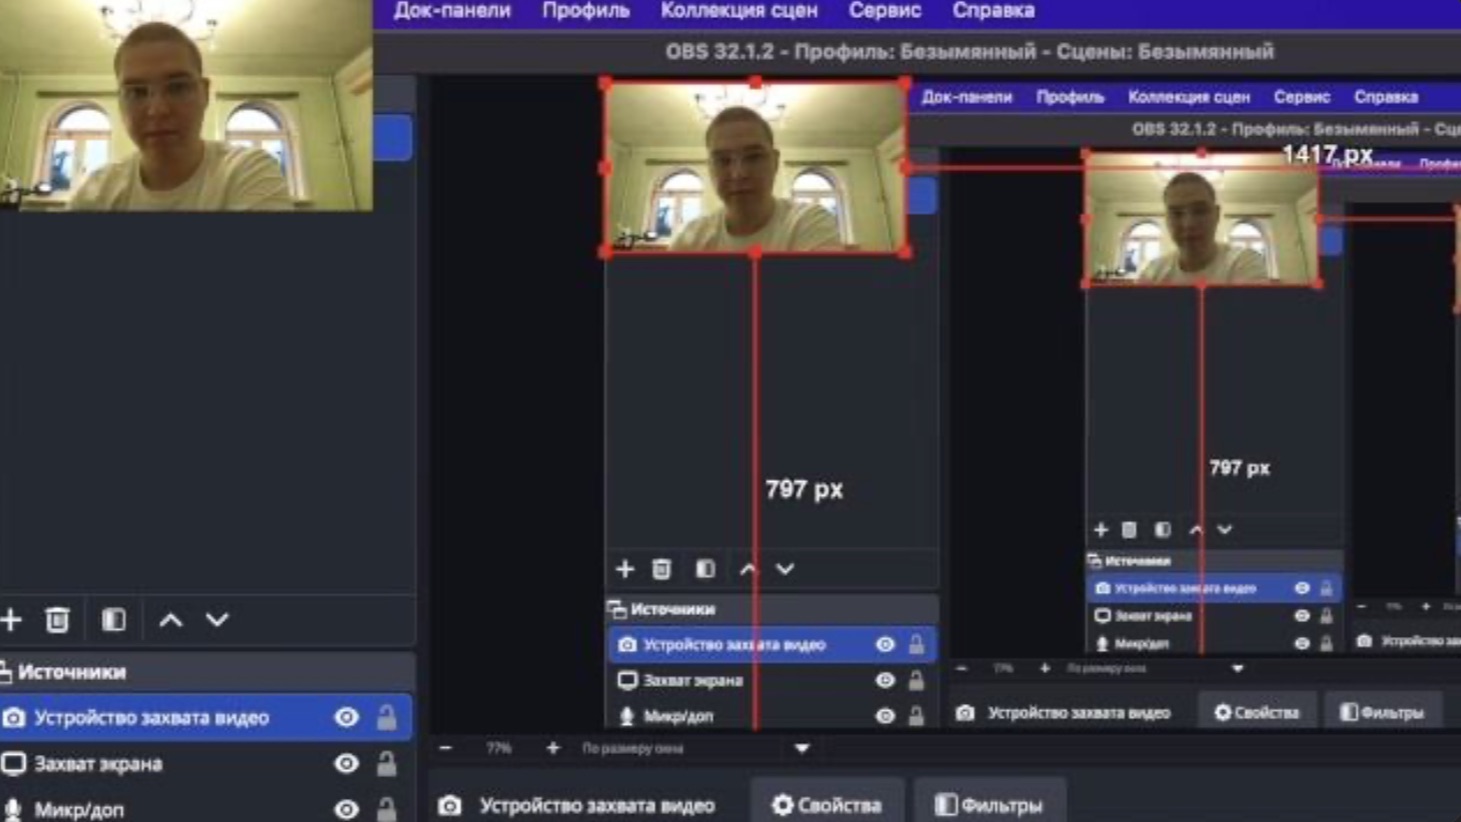Click the red-outlined webcam source in the main preview
The height and width of the screenshot is (822, 1461).
(x=755, y=168)
